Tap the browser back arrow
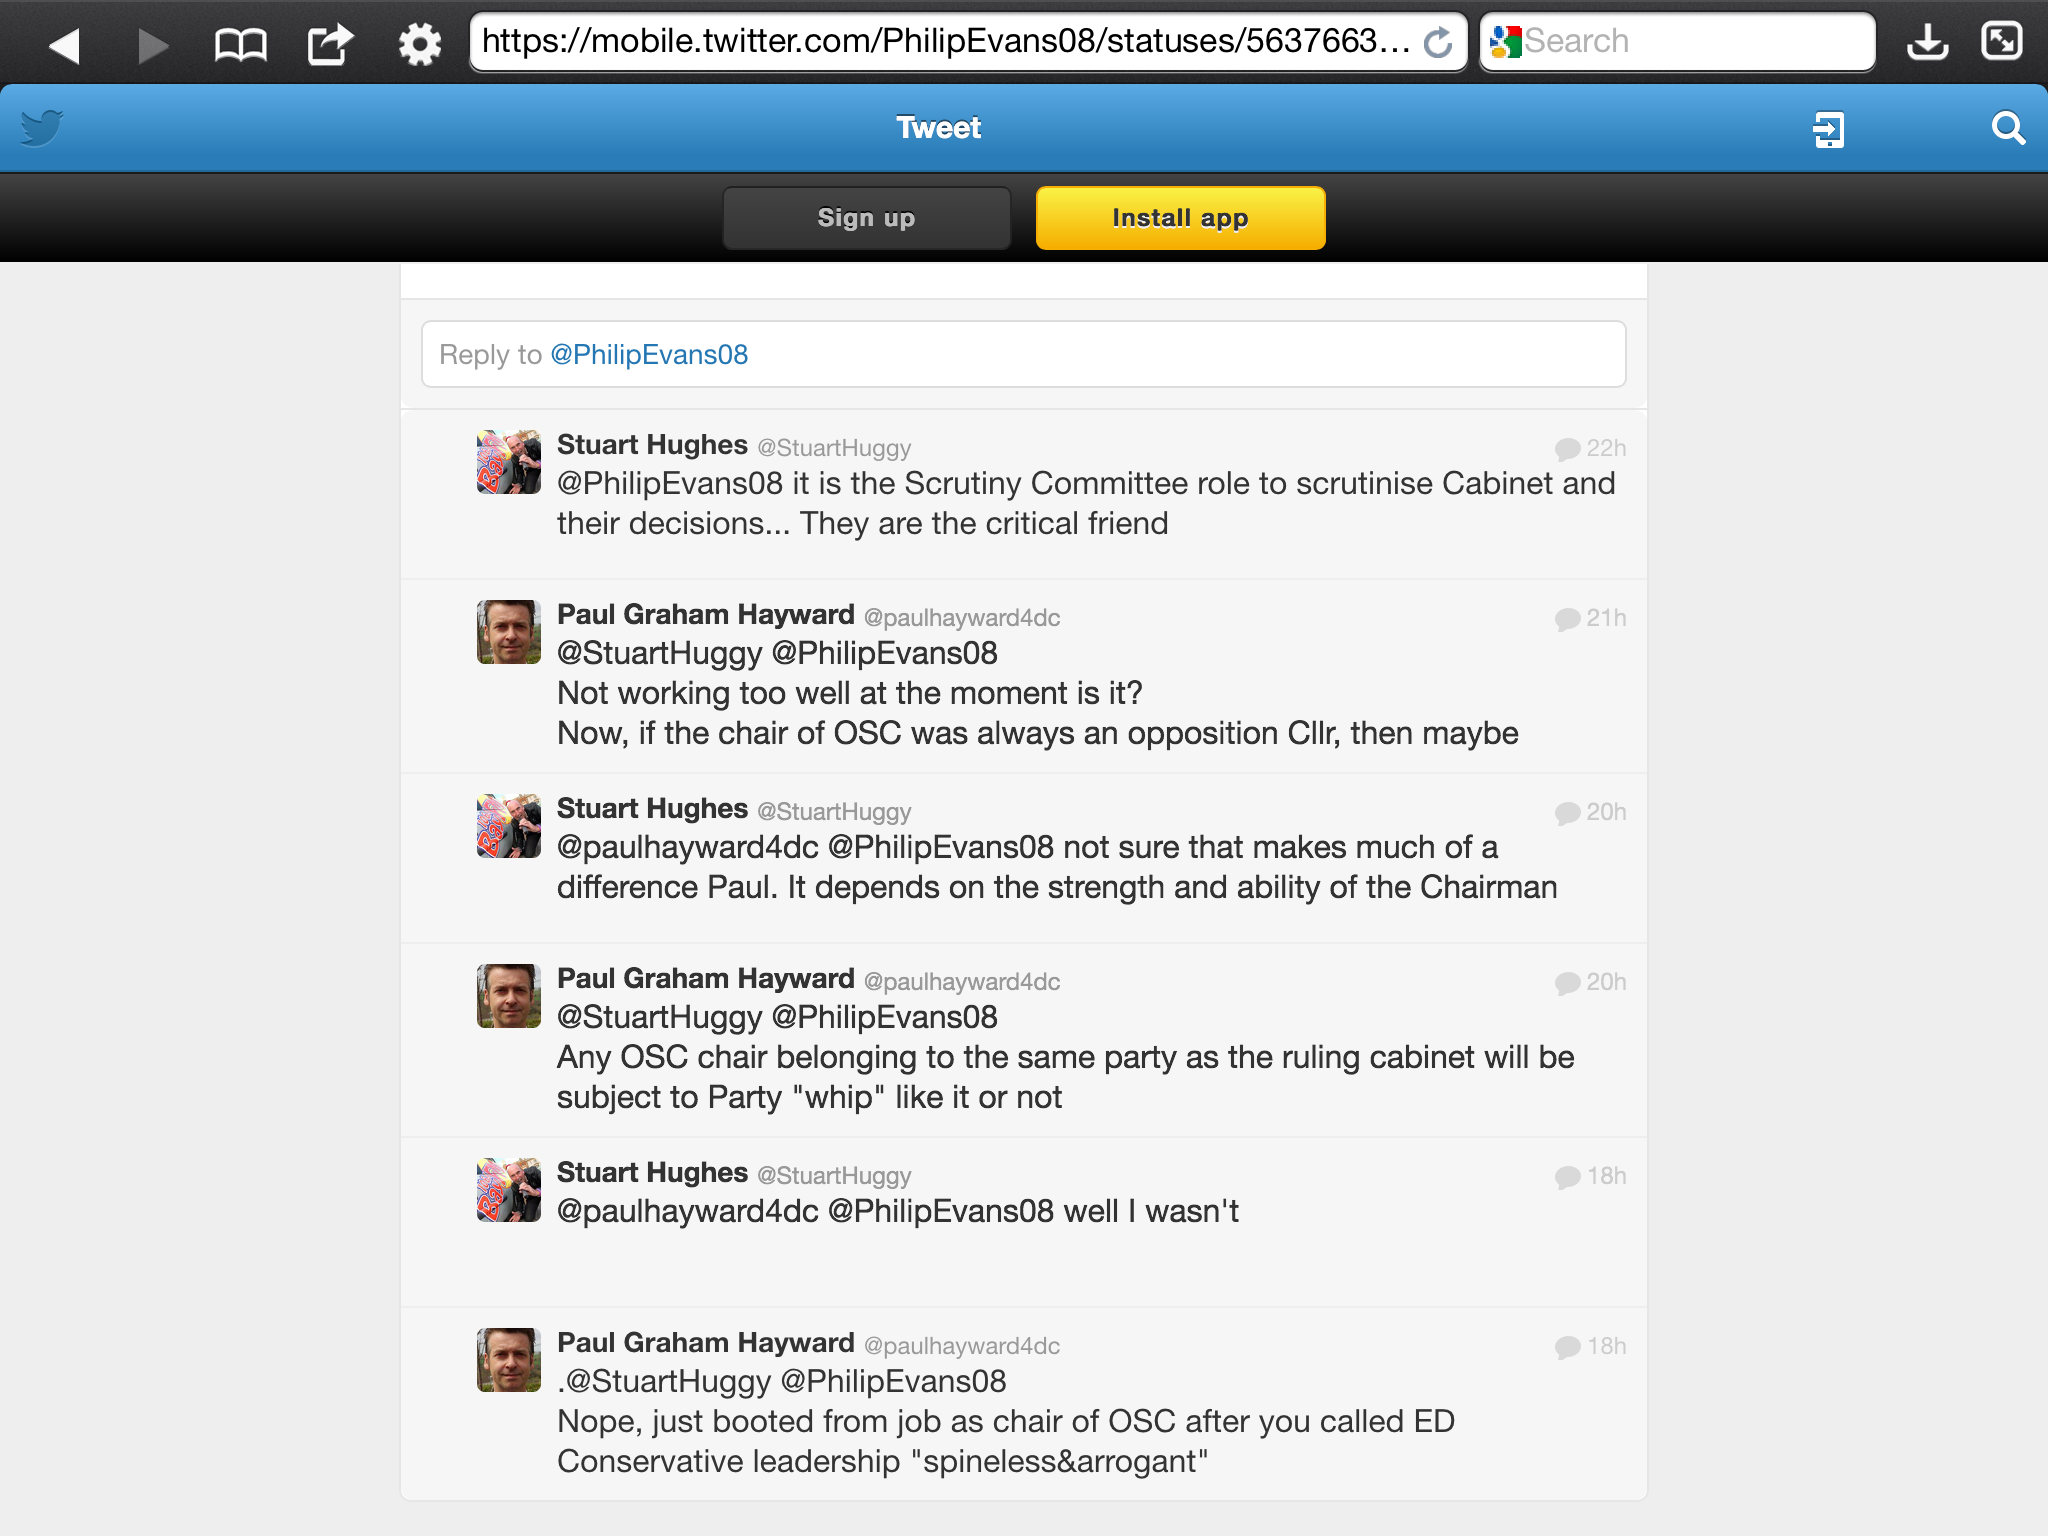This screenshot has width=2048, height=1536. (x=64, y=44)
